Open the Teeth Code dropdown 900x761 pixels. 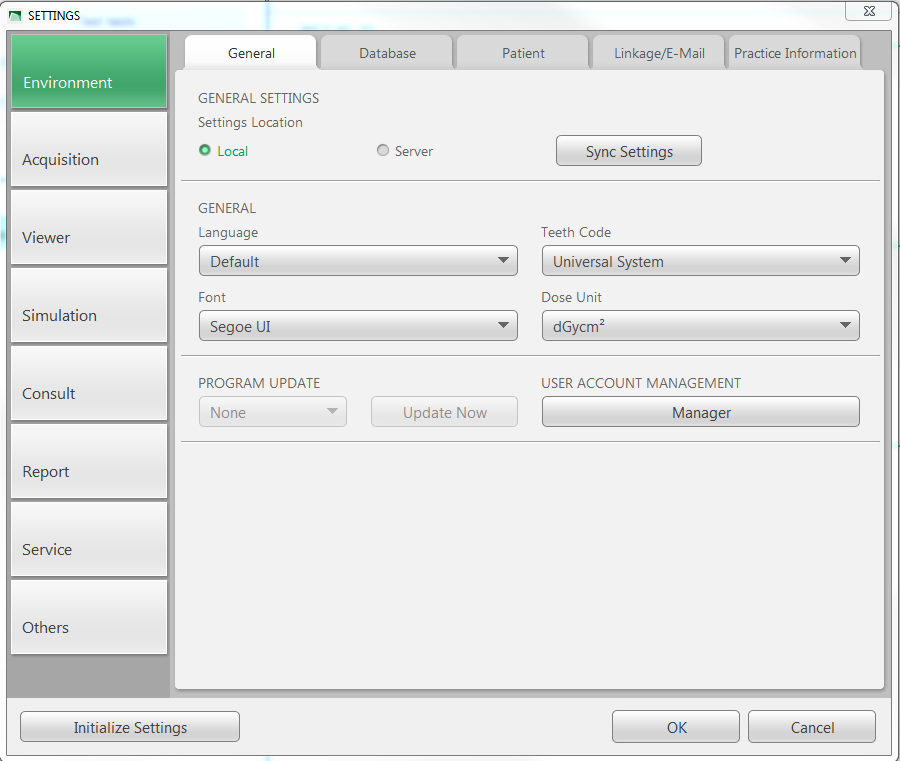point(700,261)
